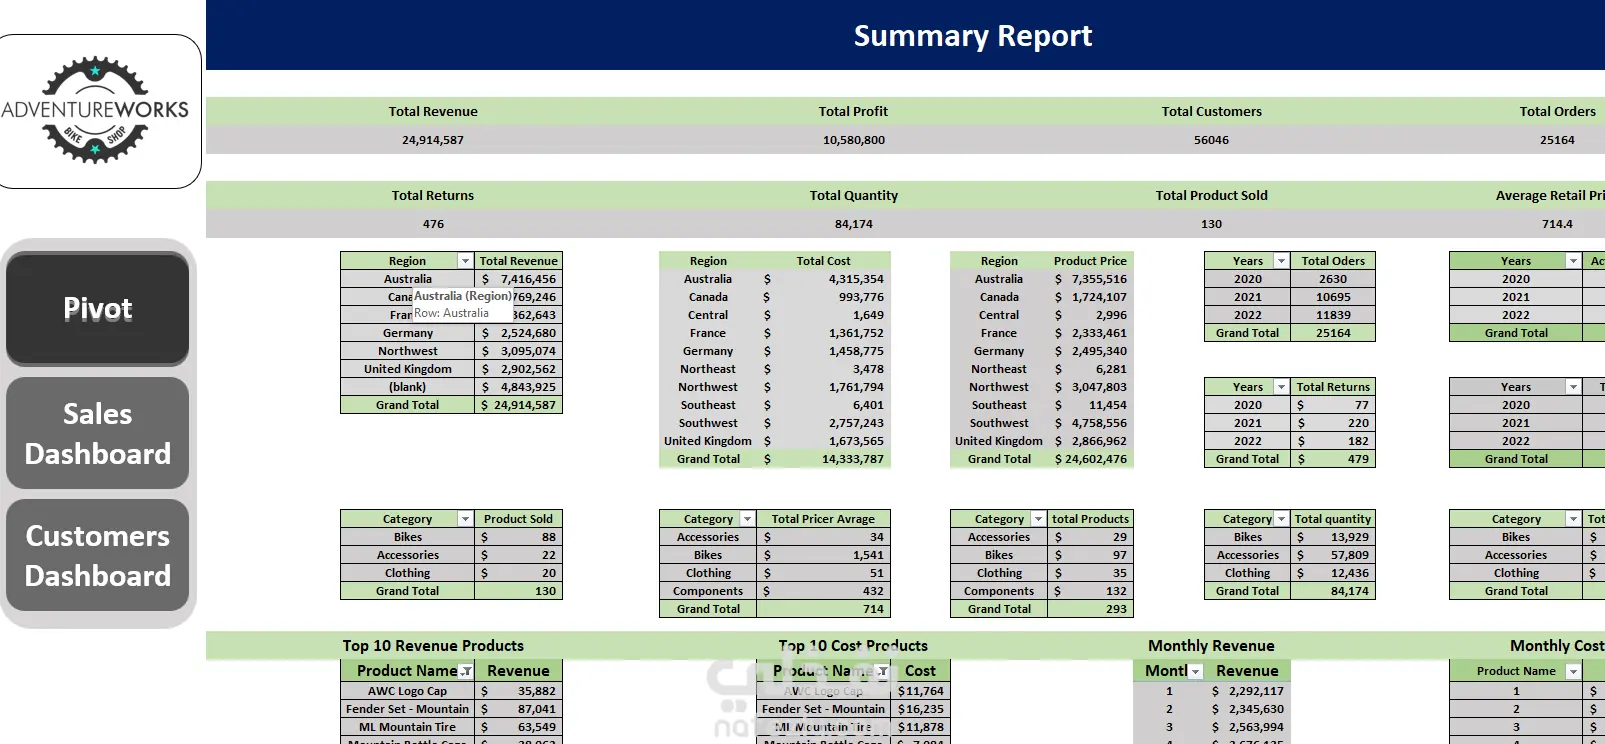Select Total Profit value 10,580,800

click(x=853, y=140)
